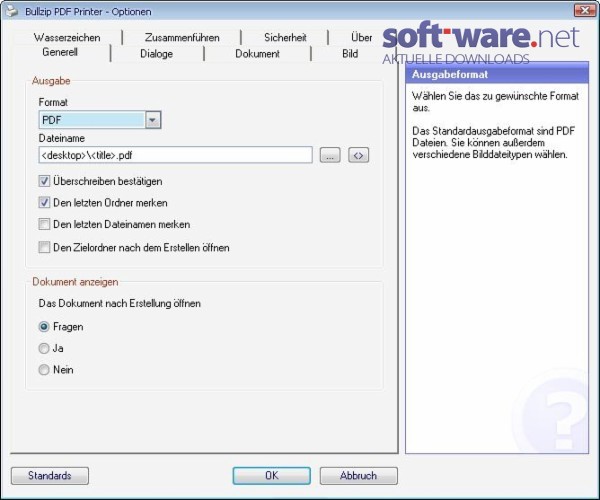This screenshot has width=600, height=500.
Task: Select the Nein radio button
Action: point(44,370)
